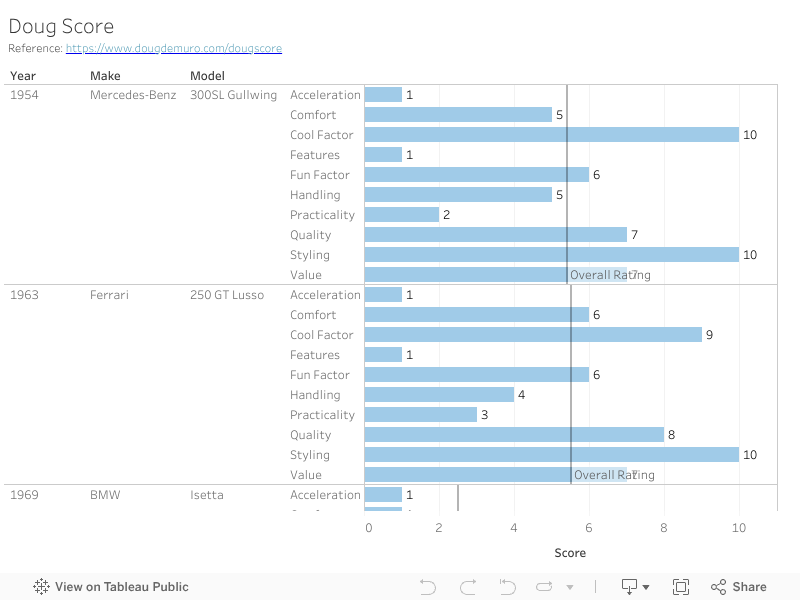Click the 250 GT Lusso Handling bar
Screen dimensions: 800x600
[439, 395]
